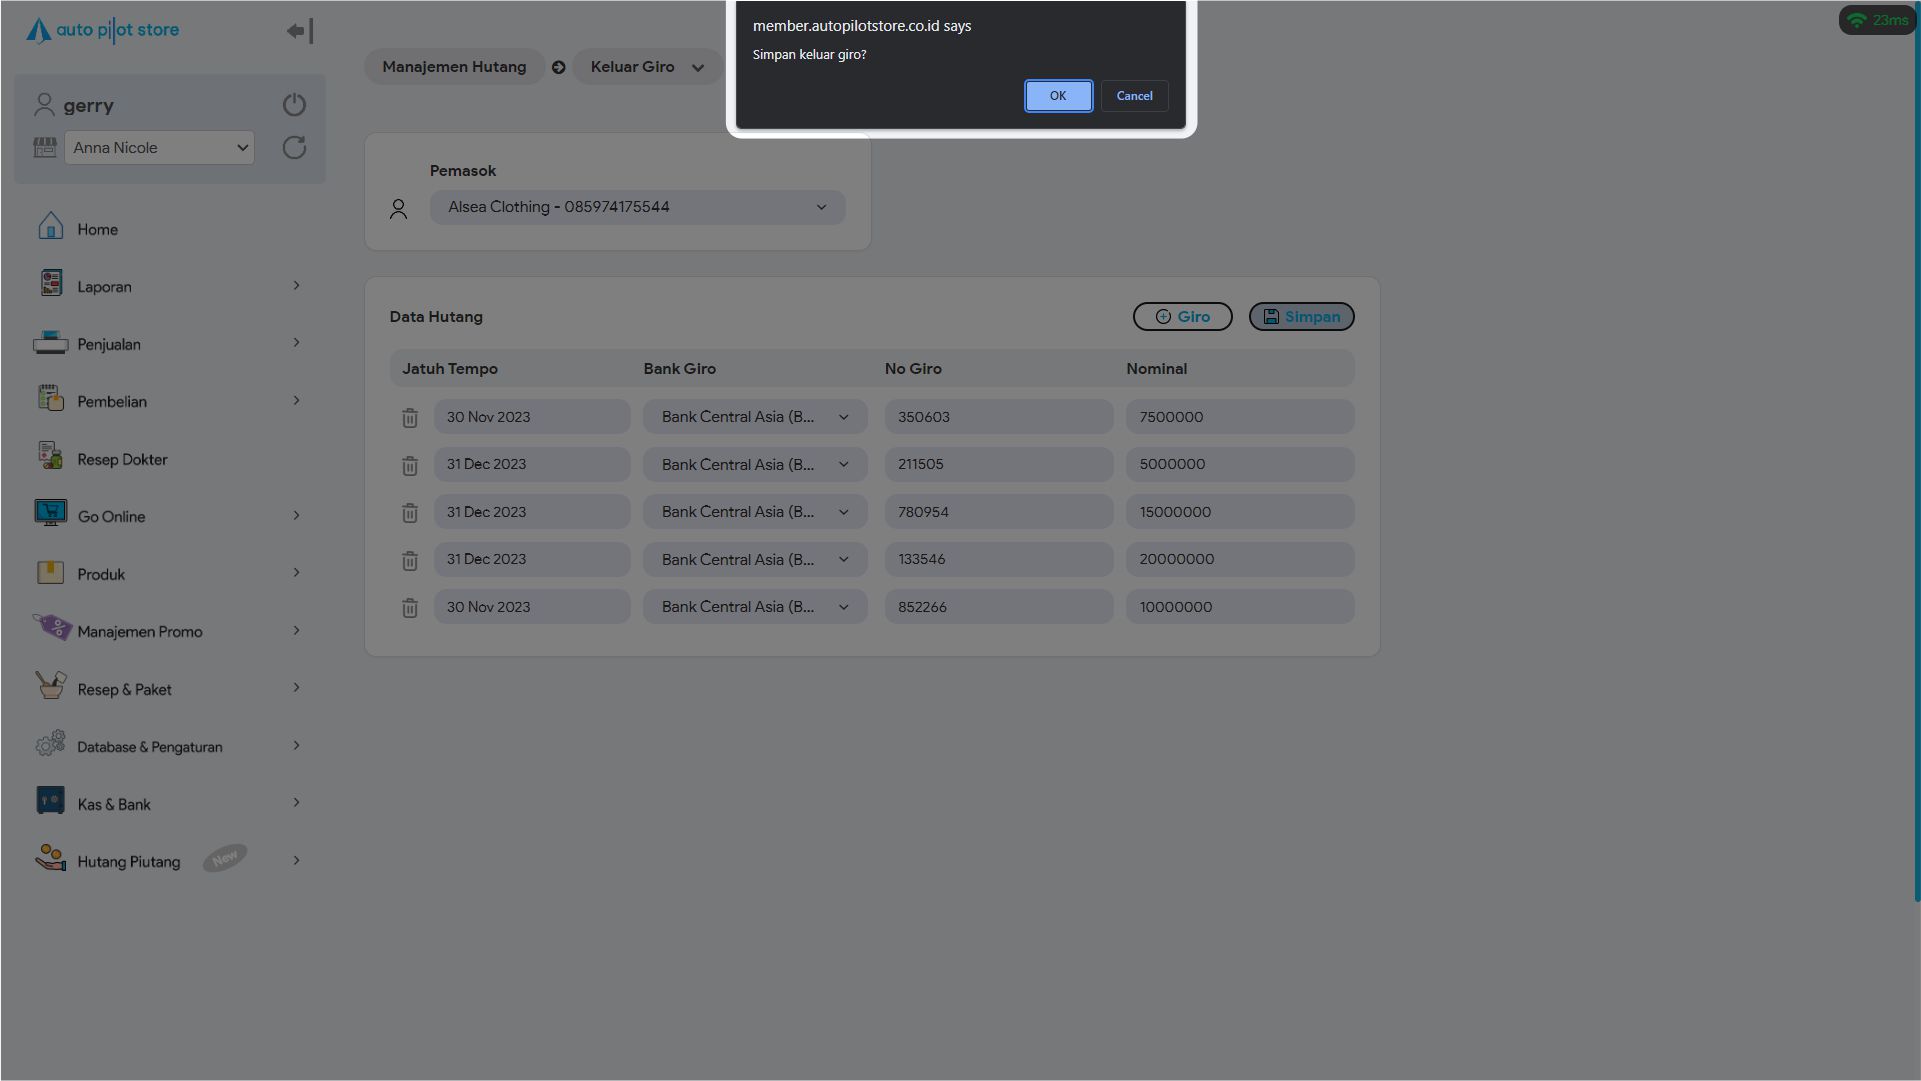The width and height of the screenshot is (1921, 1081).
Task: Open Bank Giro dropdown for giro 780954
Action: [755, 512]
